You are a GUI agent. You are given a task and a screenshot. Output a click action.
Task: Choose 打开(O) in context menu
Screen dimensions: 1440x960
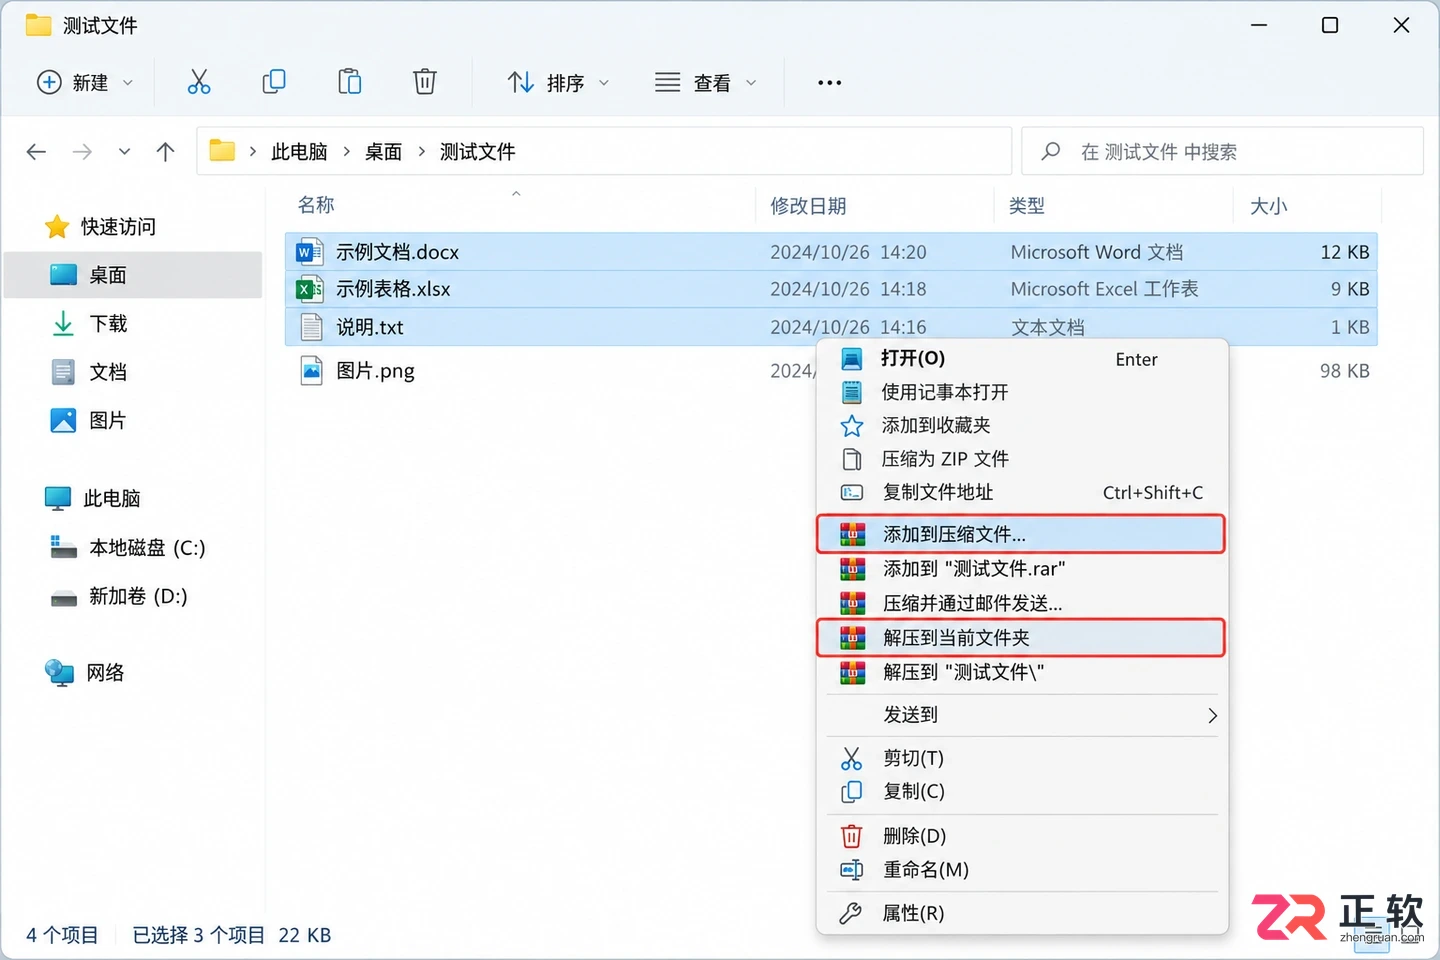coord(1022,359)
